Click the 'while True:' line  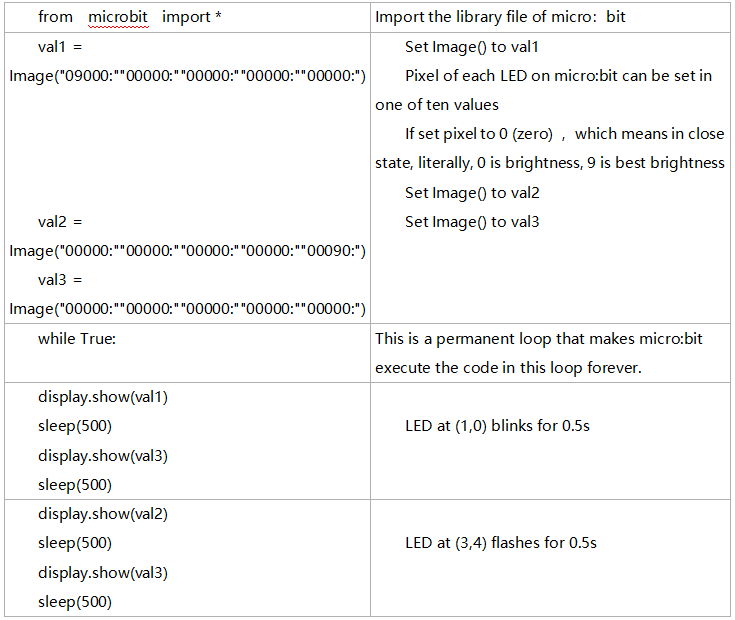click(77, 338)
